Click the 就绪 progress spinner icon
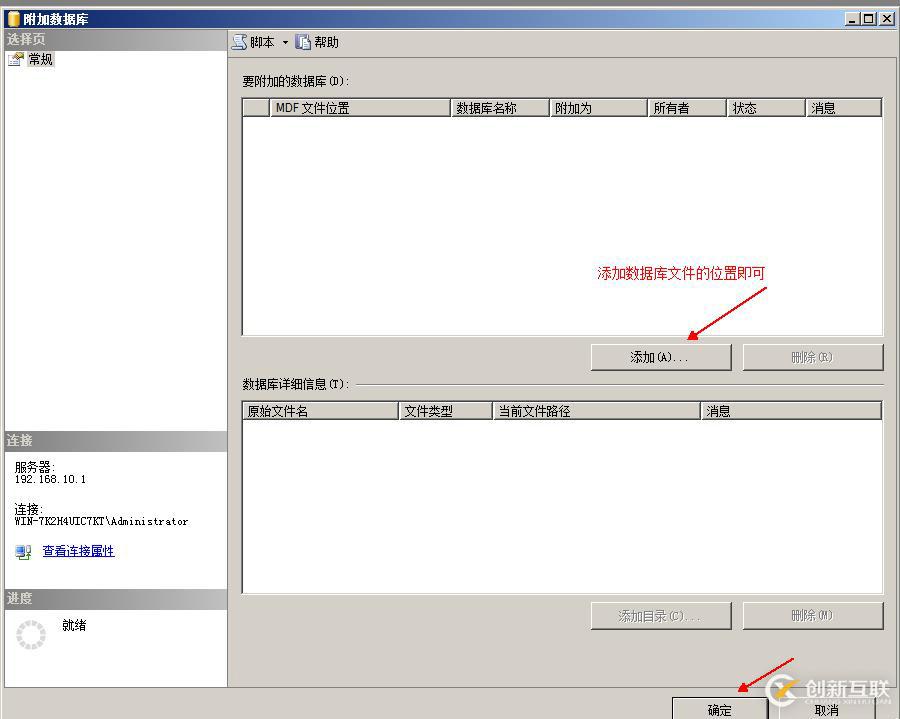The width and height of the screenshot is (900, 719). pos(30,635)
